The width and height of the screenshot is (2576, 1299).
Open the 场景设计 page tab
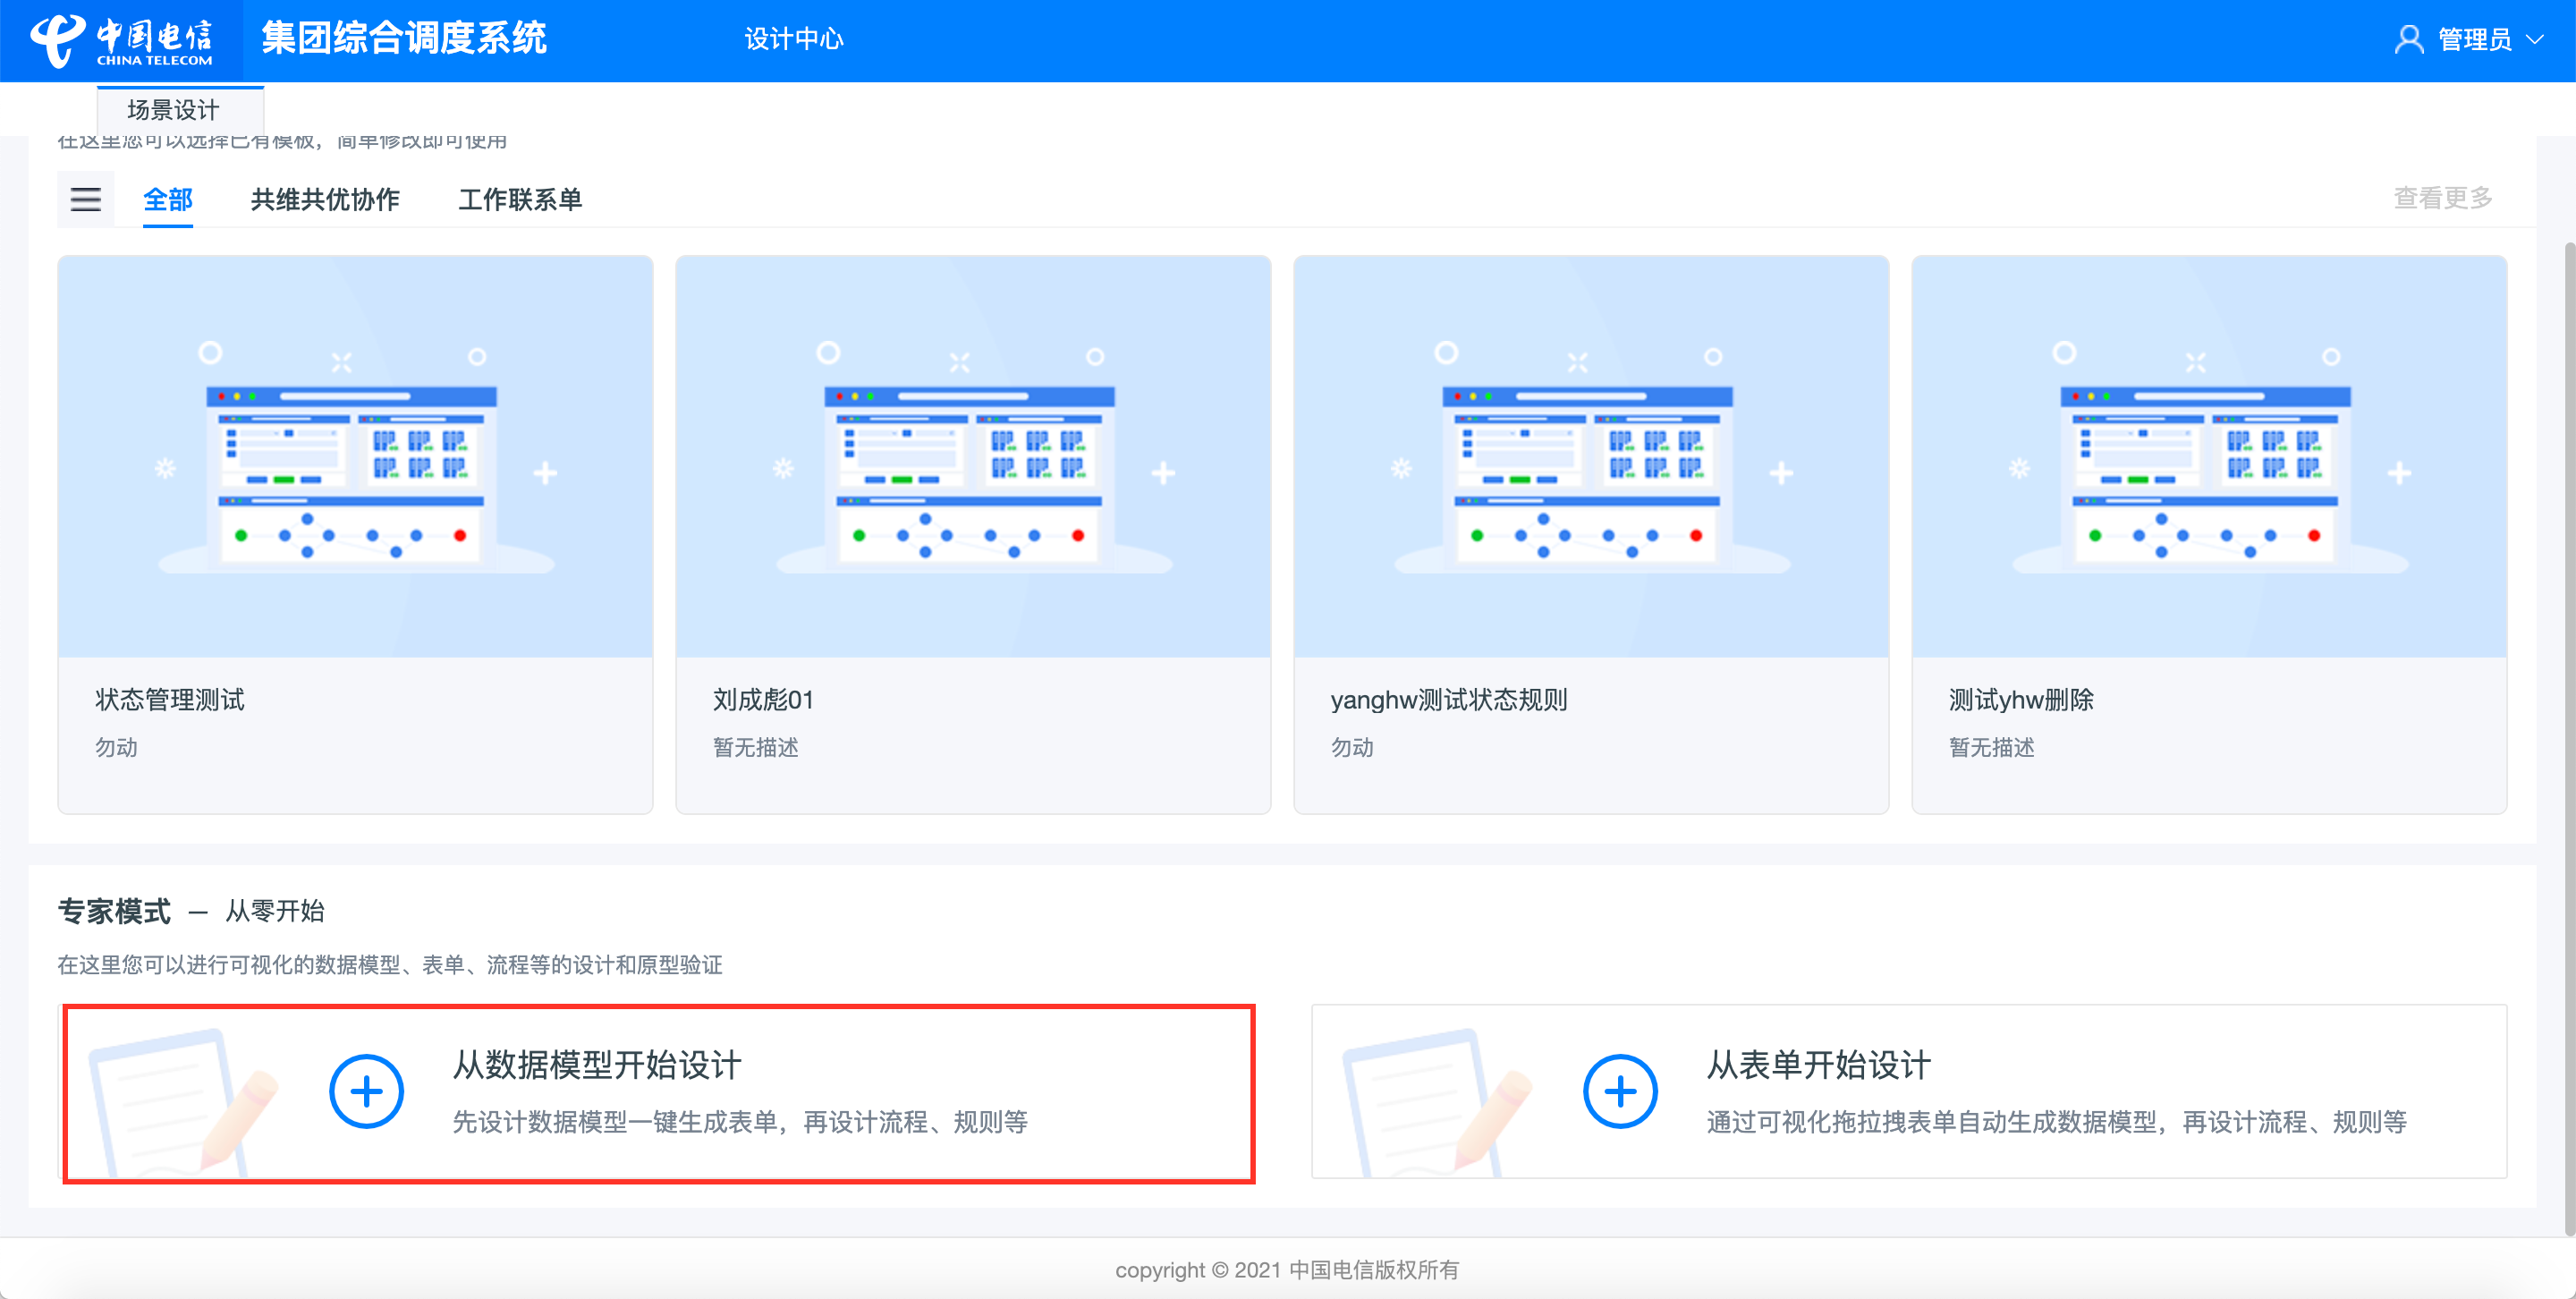pyautogui.click(x=173, y=109)
